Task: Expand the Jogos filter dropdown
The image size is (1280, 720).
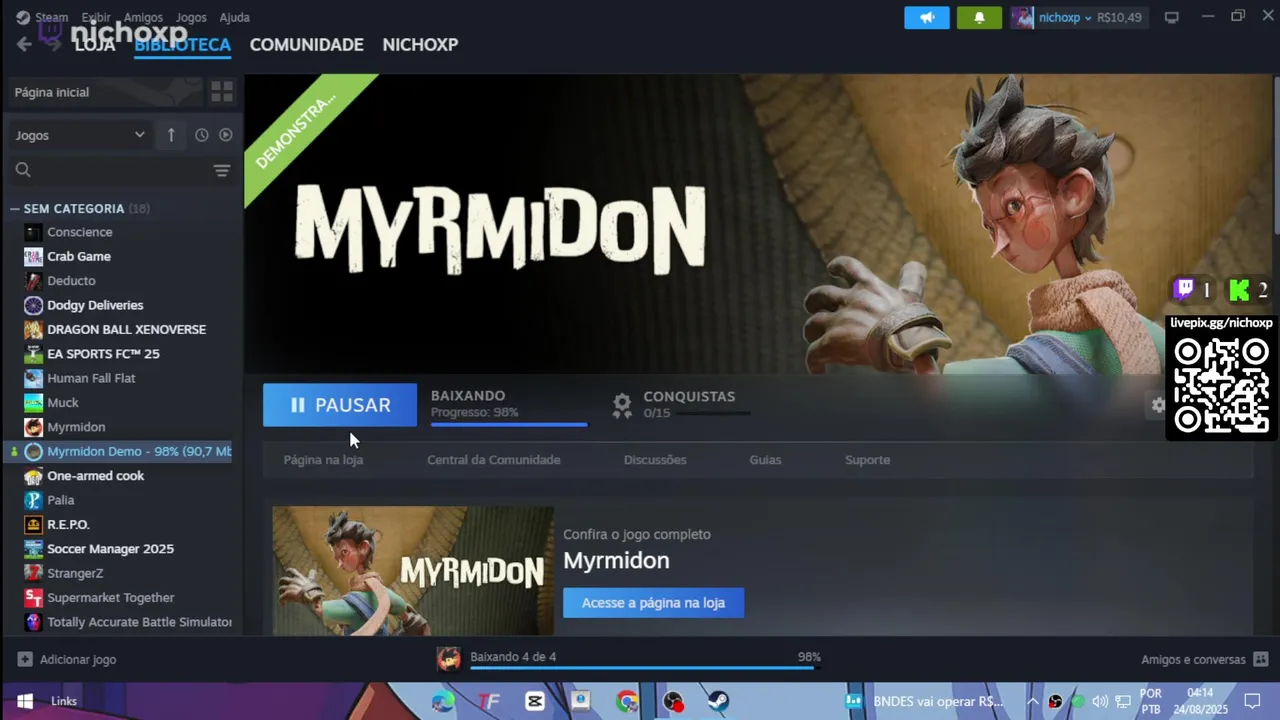Action: pyautogui.click(x=80, y=135)
